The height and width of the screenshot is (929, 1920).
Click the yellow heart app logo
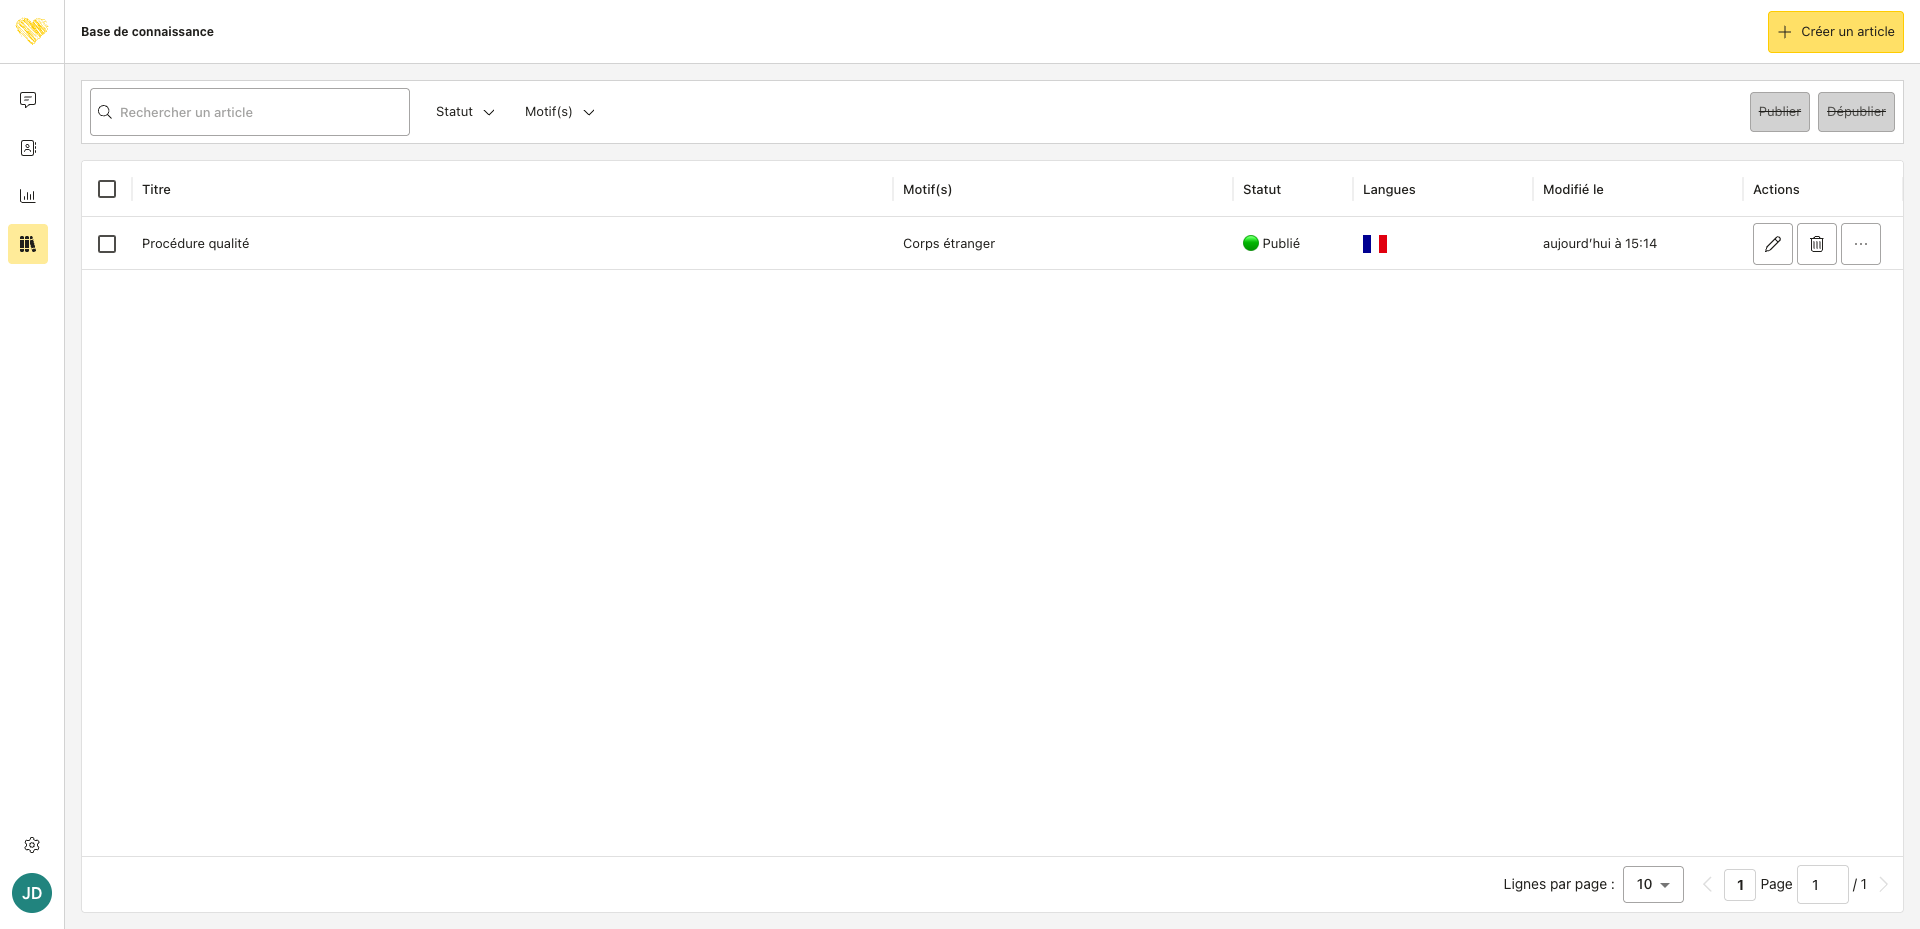click(x=32, y=31)
